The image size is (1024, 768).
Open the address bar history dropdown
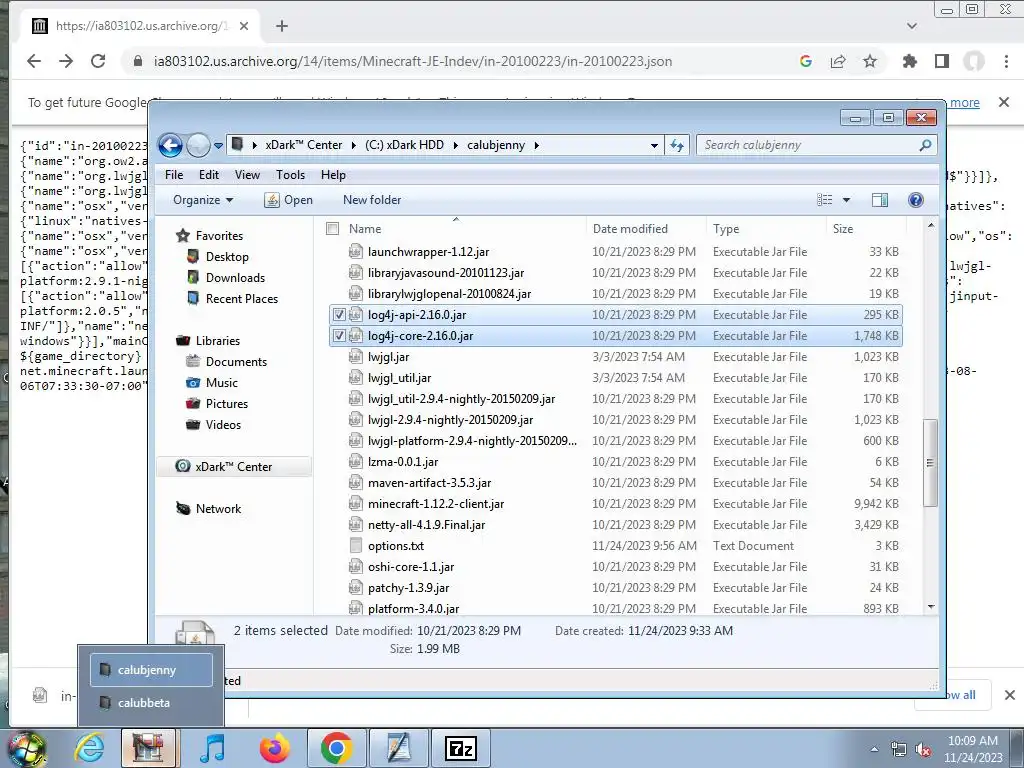654,146
